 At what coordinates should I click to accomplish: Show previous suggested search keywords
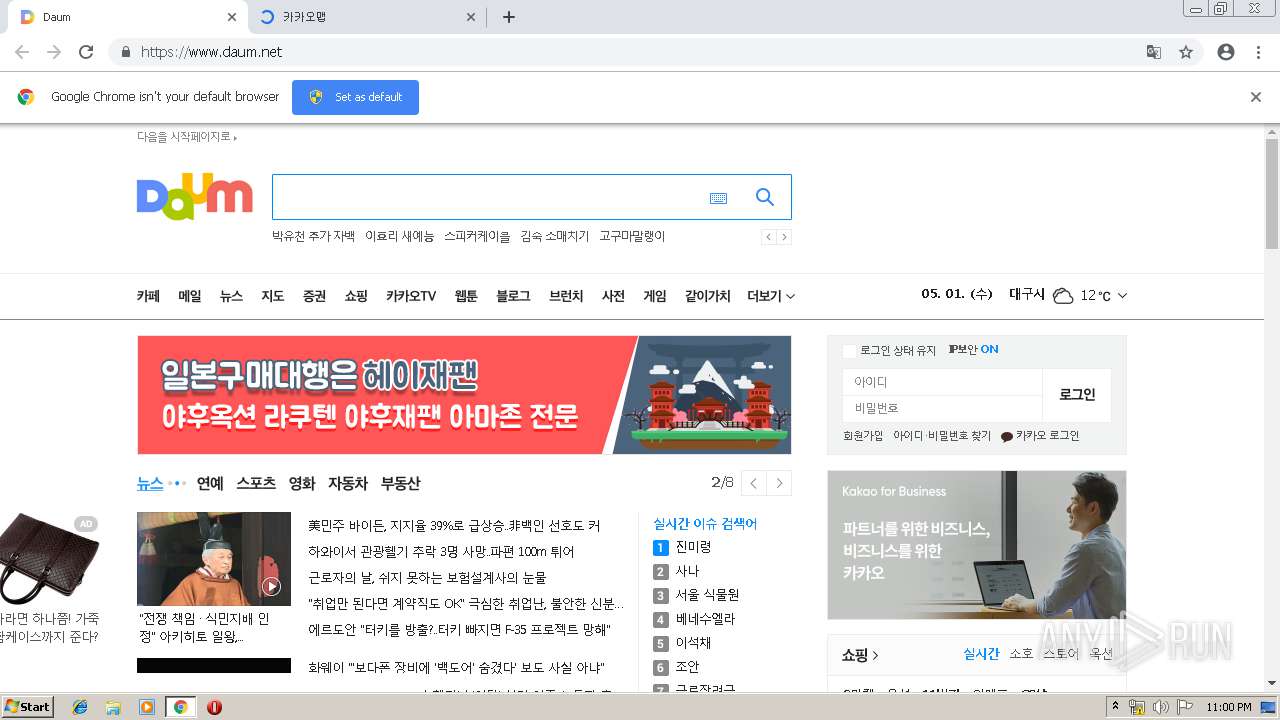(x=768, y=237)
